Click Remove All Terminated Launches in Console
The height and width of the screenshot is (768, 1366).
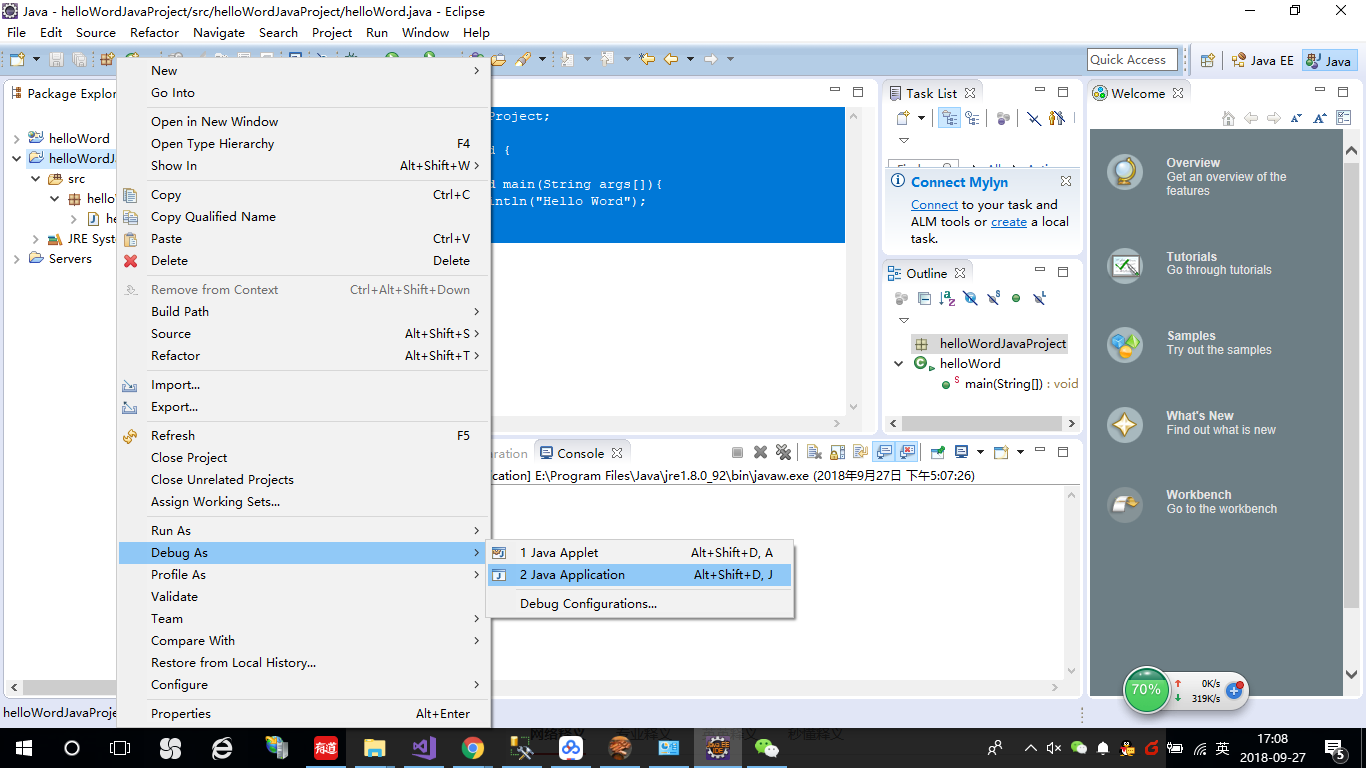coord(783,452)
